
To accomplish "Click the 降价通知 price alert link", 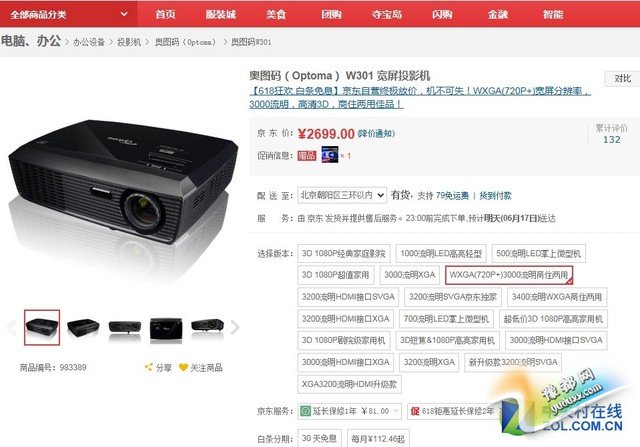I will [x=376, y=133].
